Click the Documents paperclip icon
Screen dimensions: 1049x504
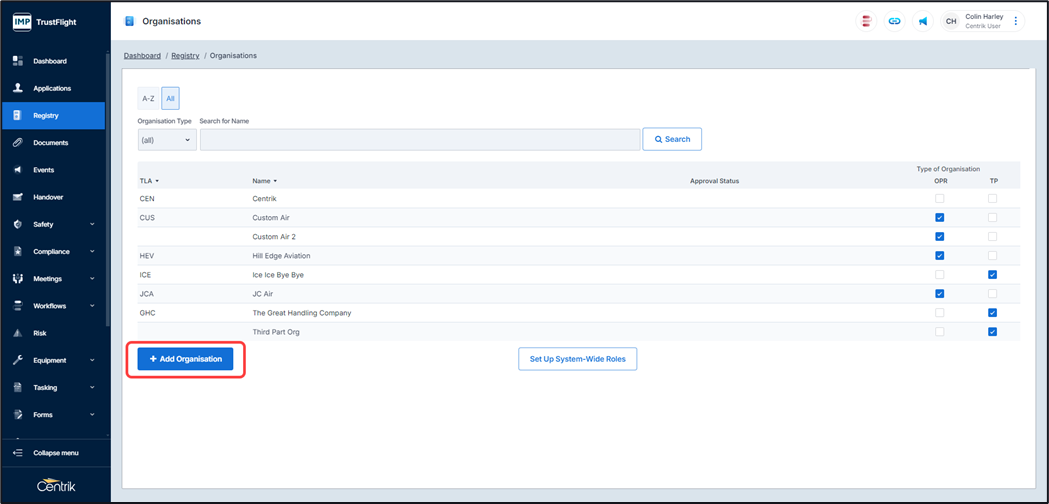click(x=17, y=143)
